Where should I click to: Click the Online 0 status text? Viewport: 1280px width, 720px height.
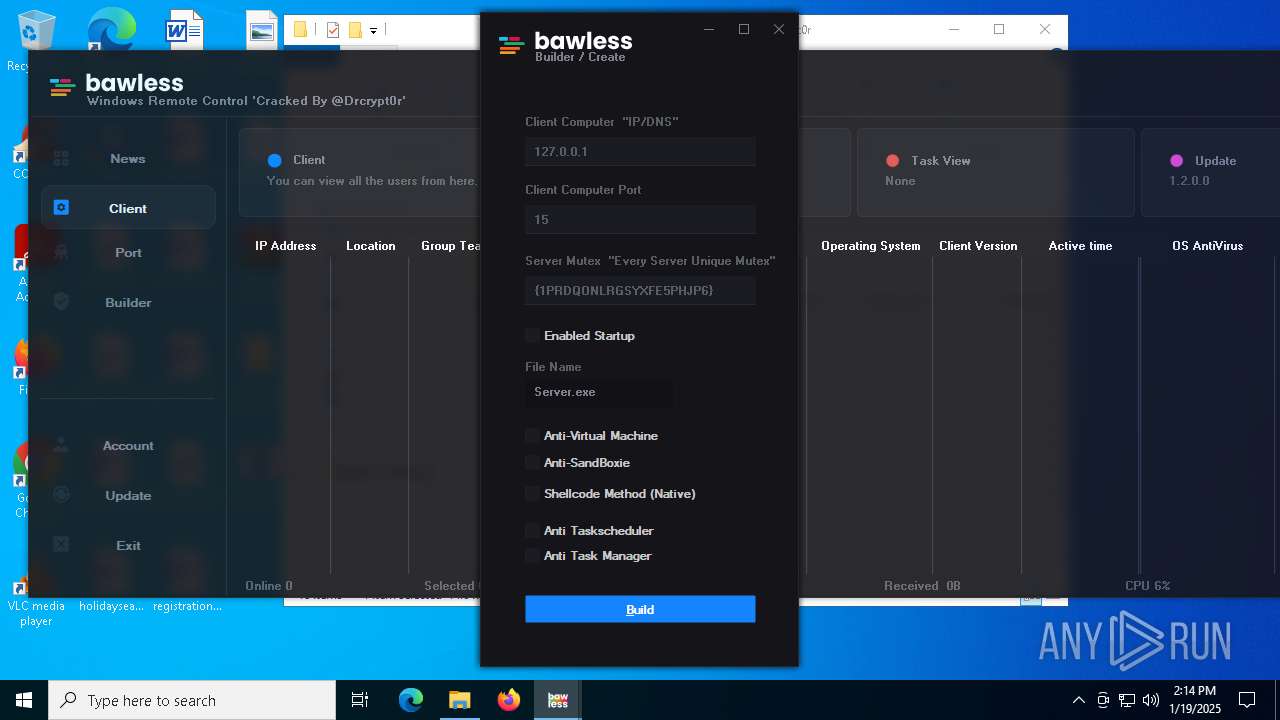[x=269, y=586]
